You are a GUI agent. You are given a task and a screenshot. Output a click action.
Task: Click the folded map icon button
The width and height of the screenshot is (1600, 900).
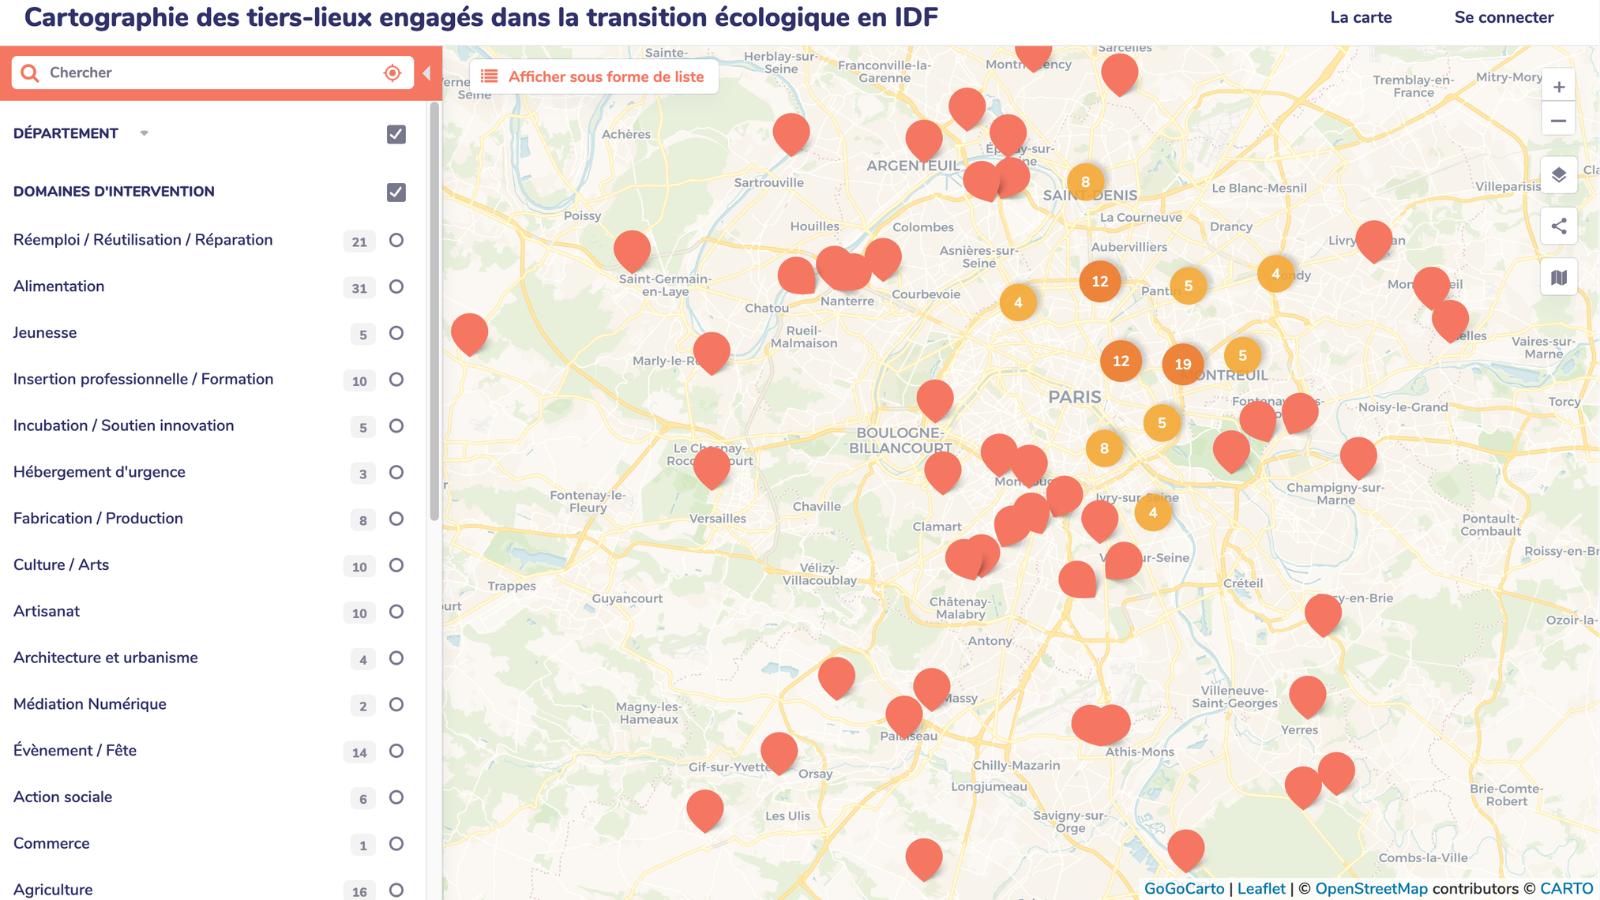pyautogui.click(x=1558, y=278)
